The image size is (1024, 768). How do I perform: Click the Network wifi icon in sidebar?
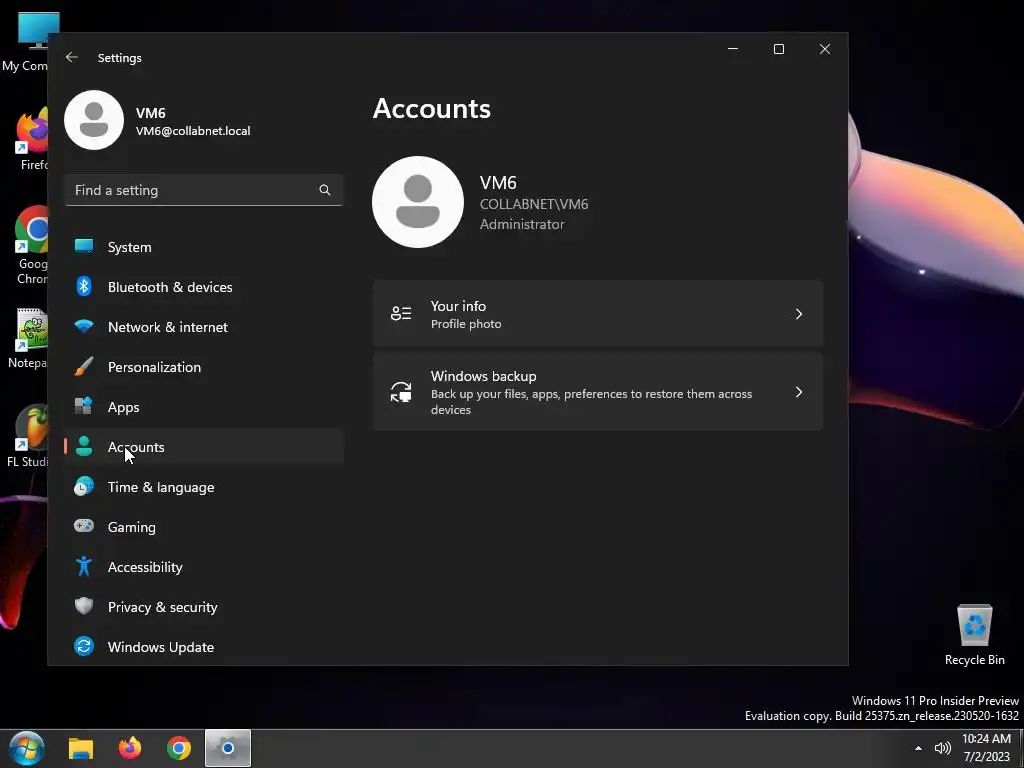coord(84,327)
